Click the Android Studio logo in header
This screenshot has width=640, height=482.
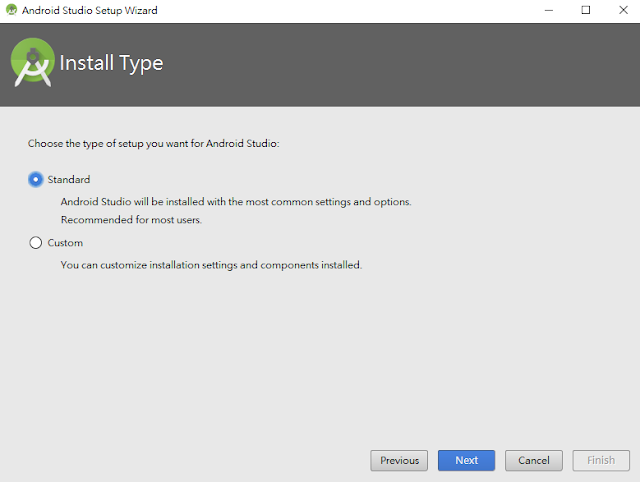tap(33, 62)
